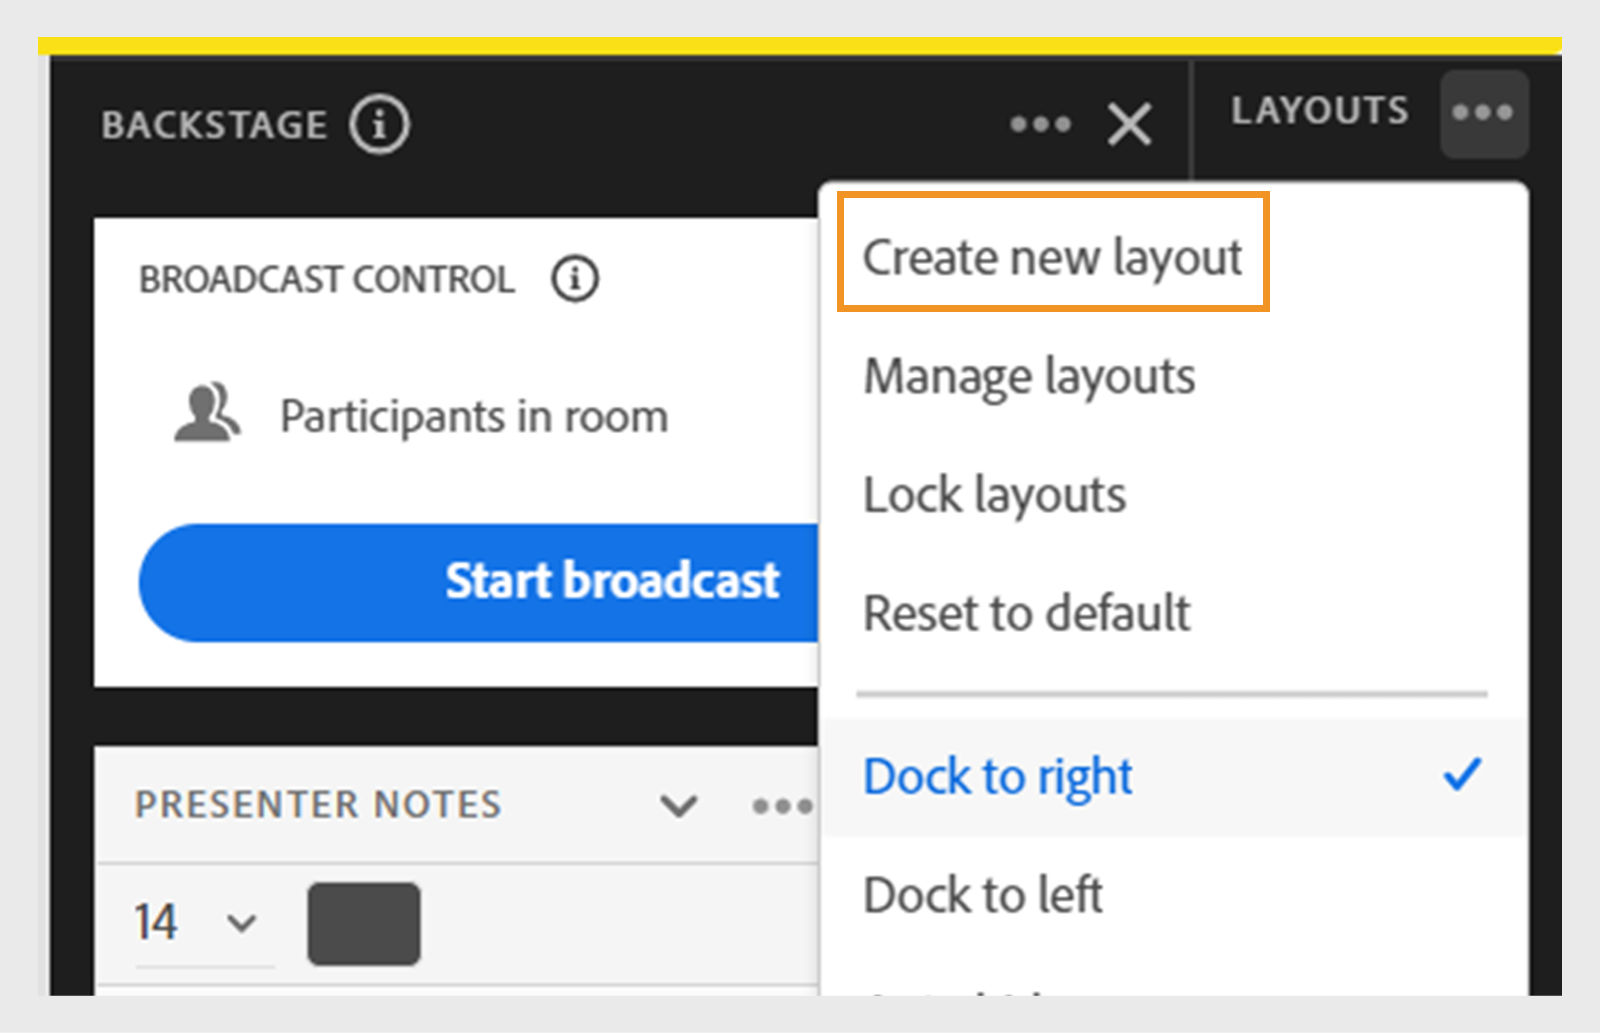Screen dimensions: 1600x1033
Task: Open Presenter Notes three-dot options
Action: (783, 805)
